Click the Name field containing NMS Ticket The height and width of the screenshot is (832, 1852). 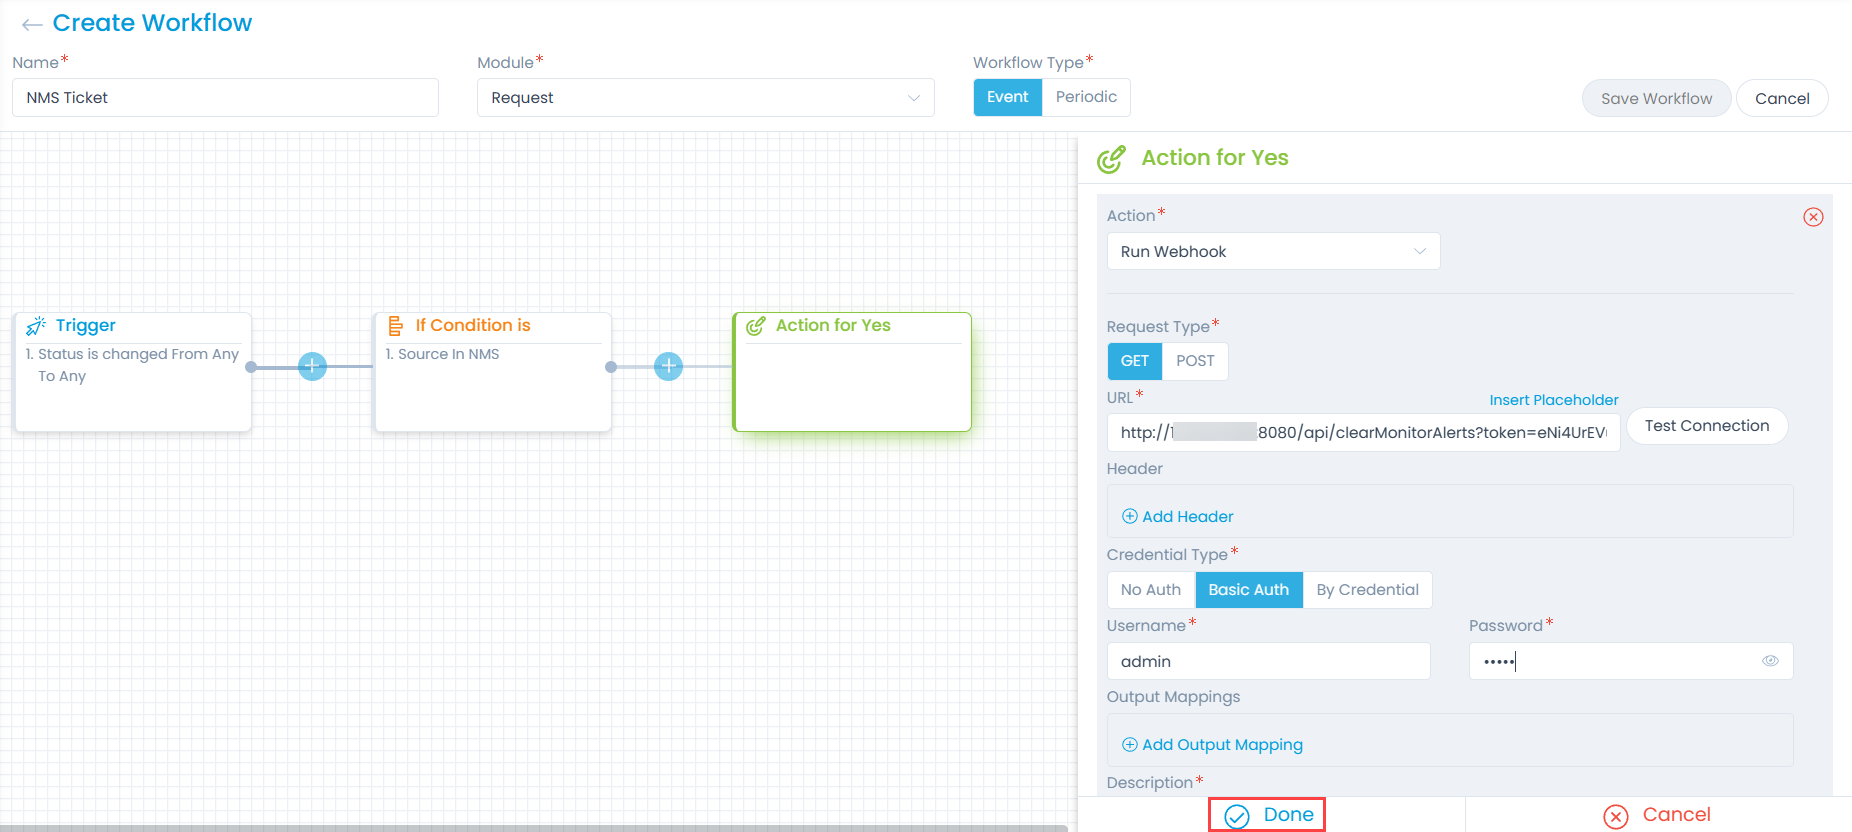225,98
